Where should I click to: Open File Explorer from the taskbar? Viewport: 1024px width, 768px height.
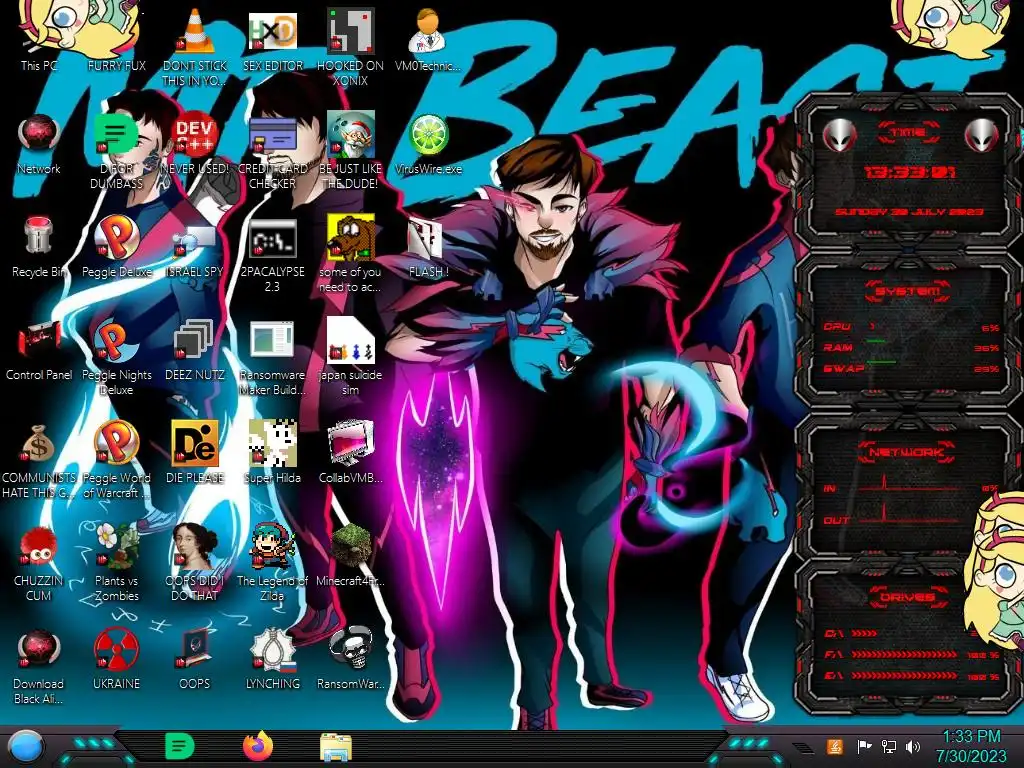(x=336, y=747)
